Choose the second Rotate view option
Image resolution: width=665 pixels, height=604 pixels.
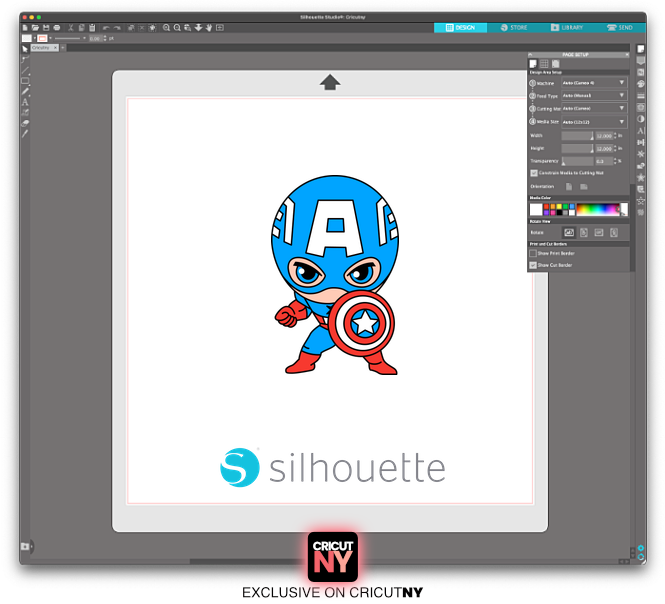[x=584, y=232]
